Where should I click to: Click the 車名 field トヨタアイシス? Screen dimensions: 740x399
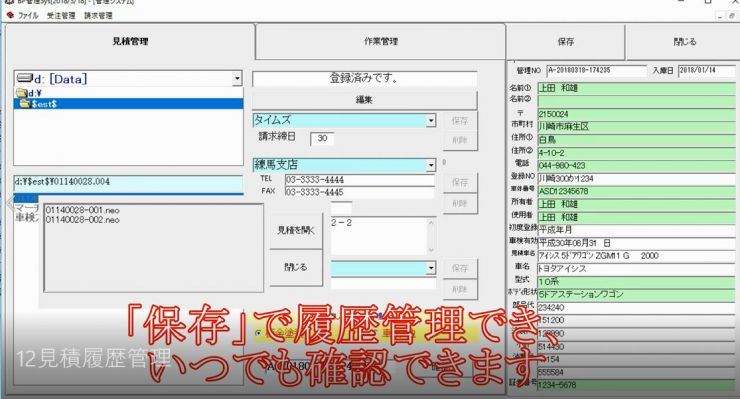(636, 269)
